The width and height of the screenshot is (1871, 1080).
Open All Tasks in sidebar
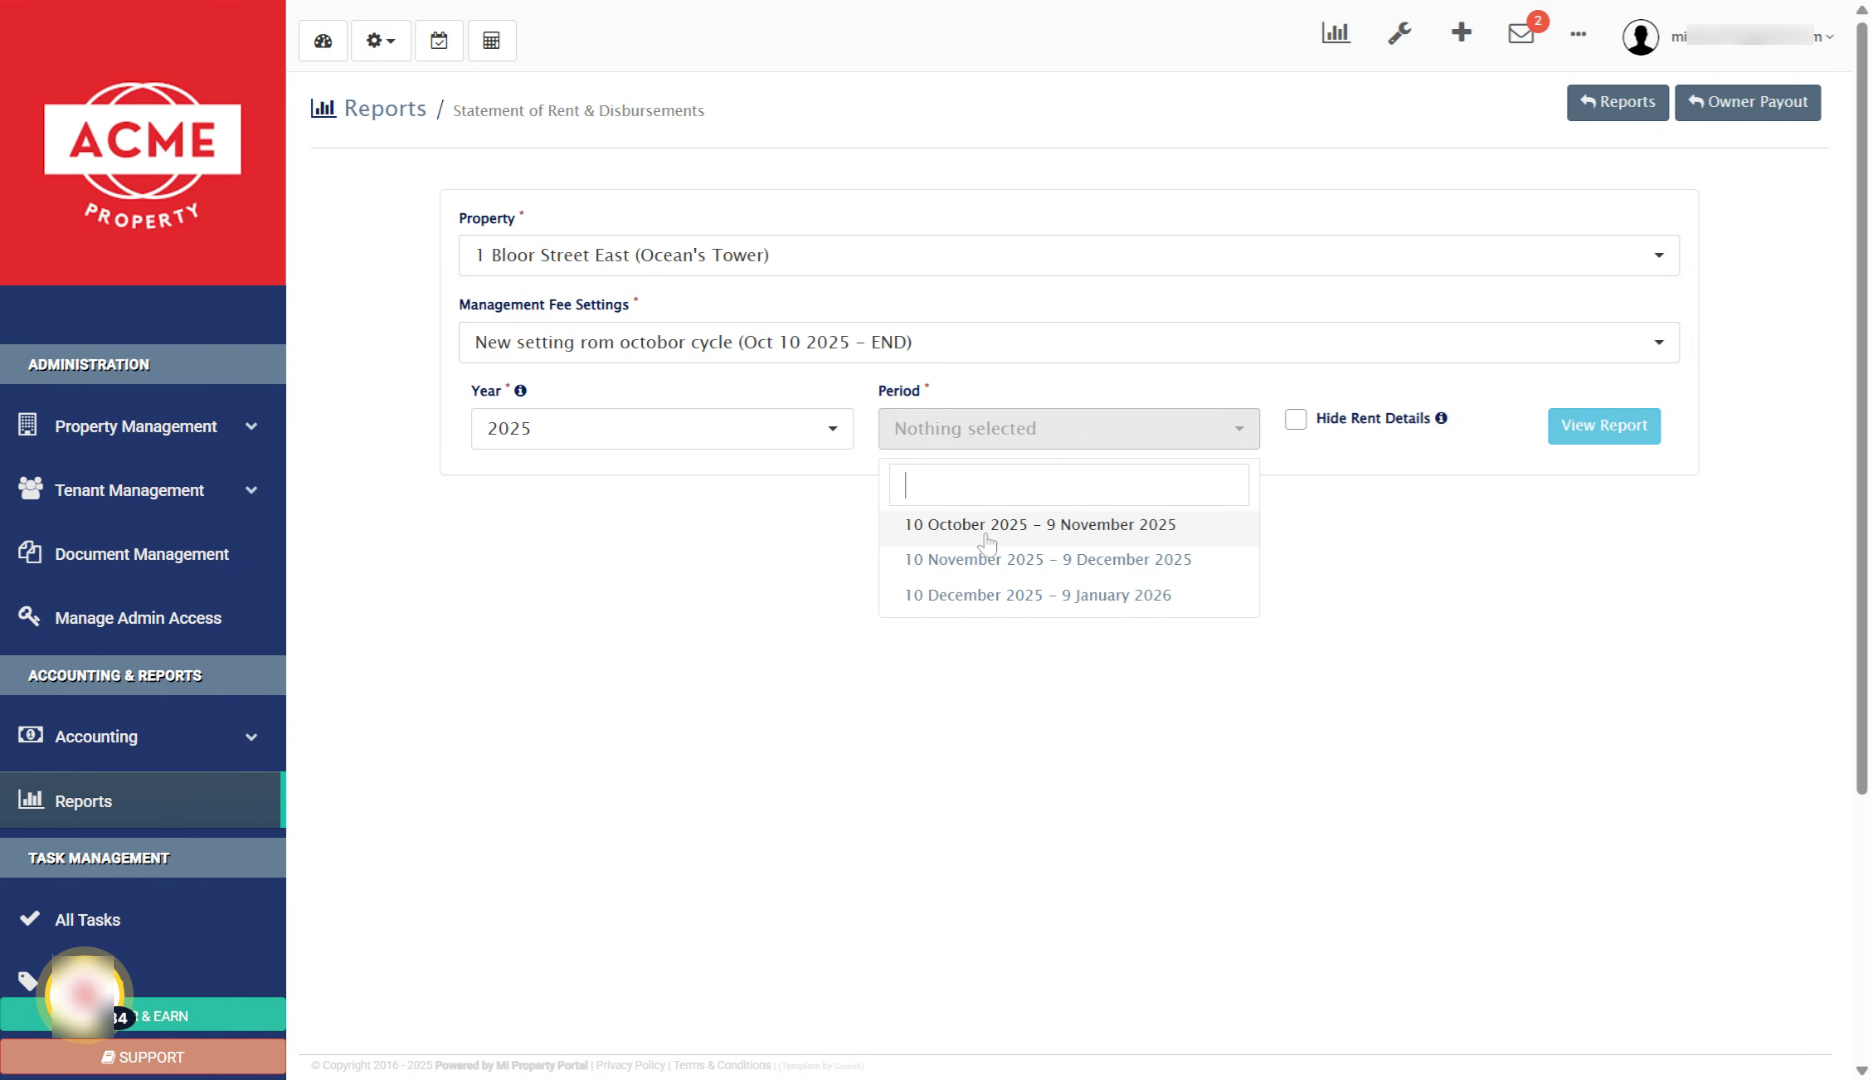tap(87, 920)
